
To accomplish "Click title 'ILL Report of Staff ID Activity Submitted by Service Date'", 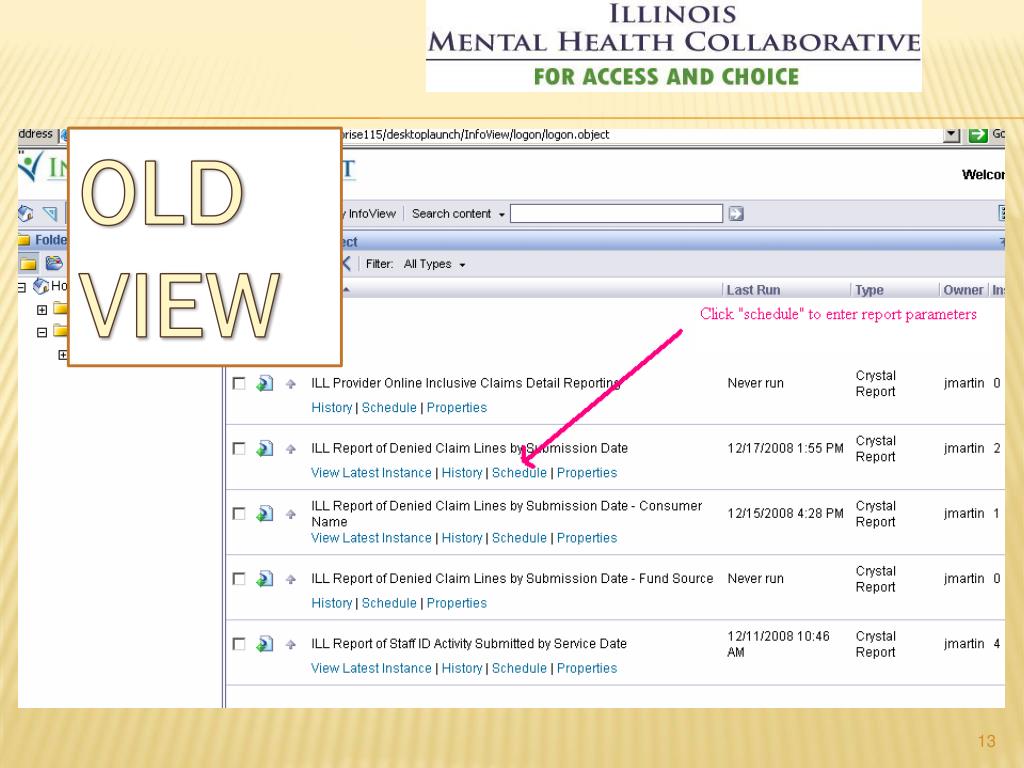I will pyautogui.click(x=469, y=644).
